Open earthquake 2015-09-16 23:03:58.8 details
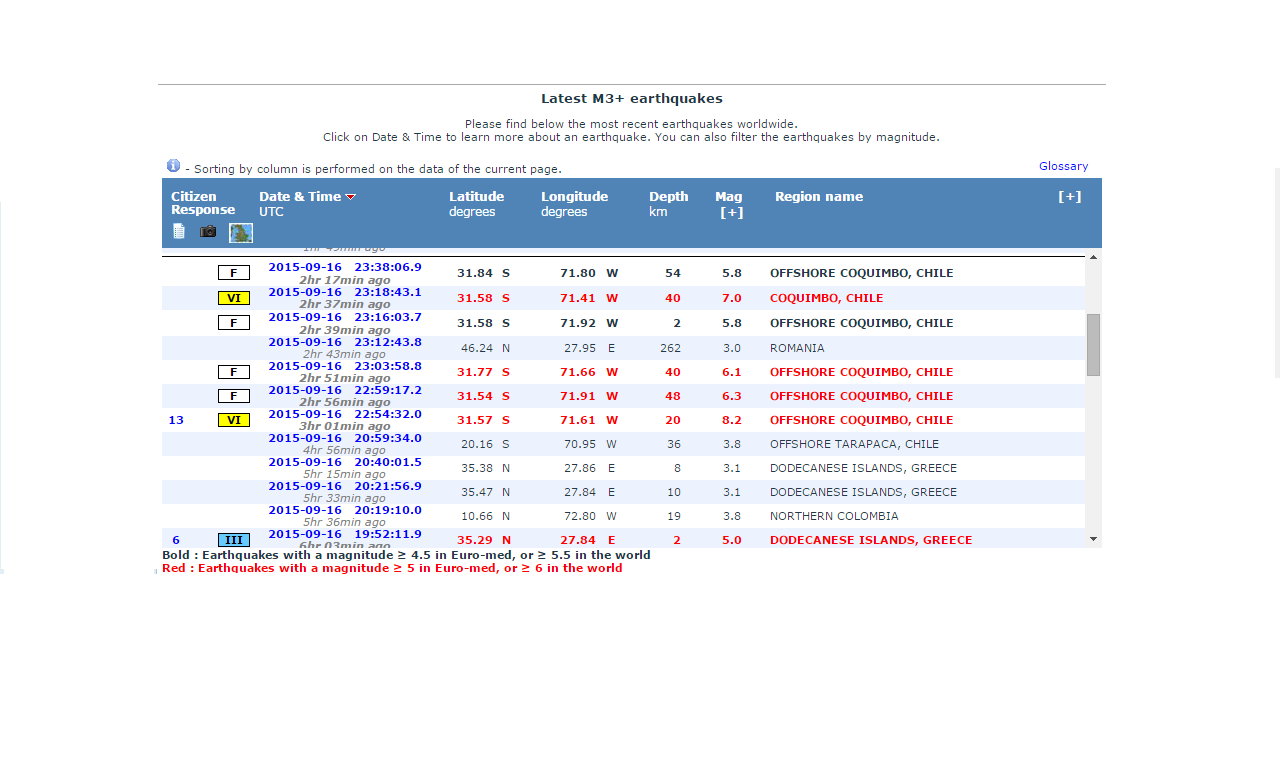 (345, 366)
